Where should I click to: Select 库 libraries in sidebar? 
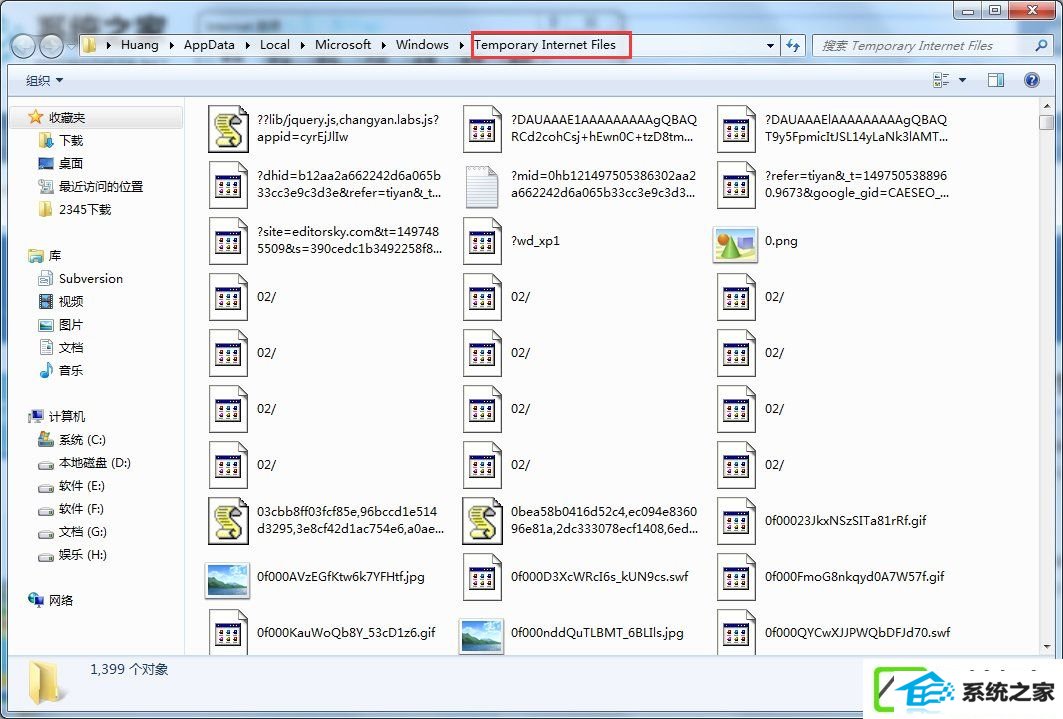tap(54, 255)
